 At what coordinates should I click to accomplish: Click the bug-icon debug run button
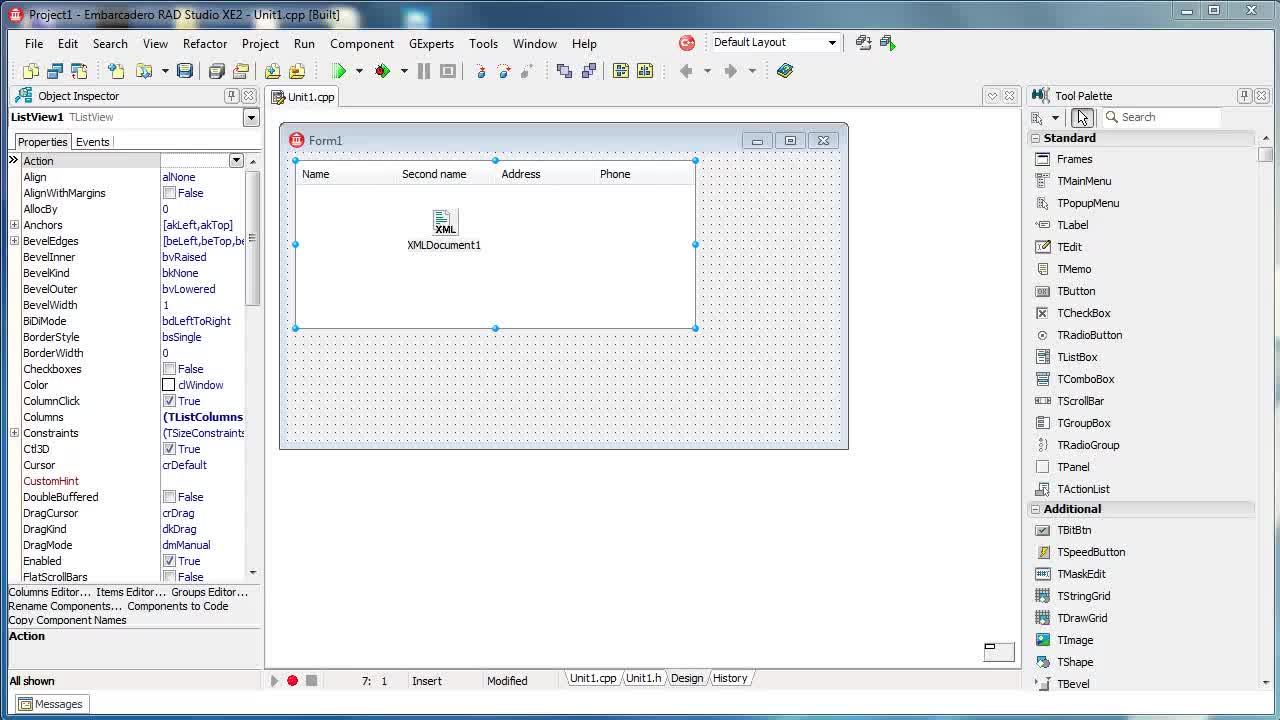coord(382,71)
